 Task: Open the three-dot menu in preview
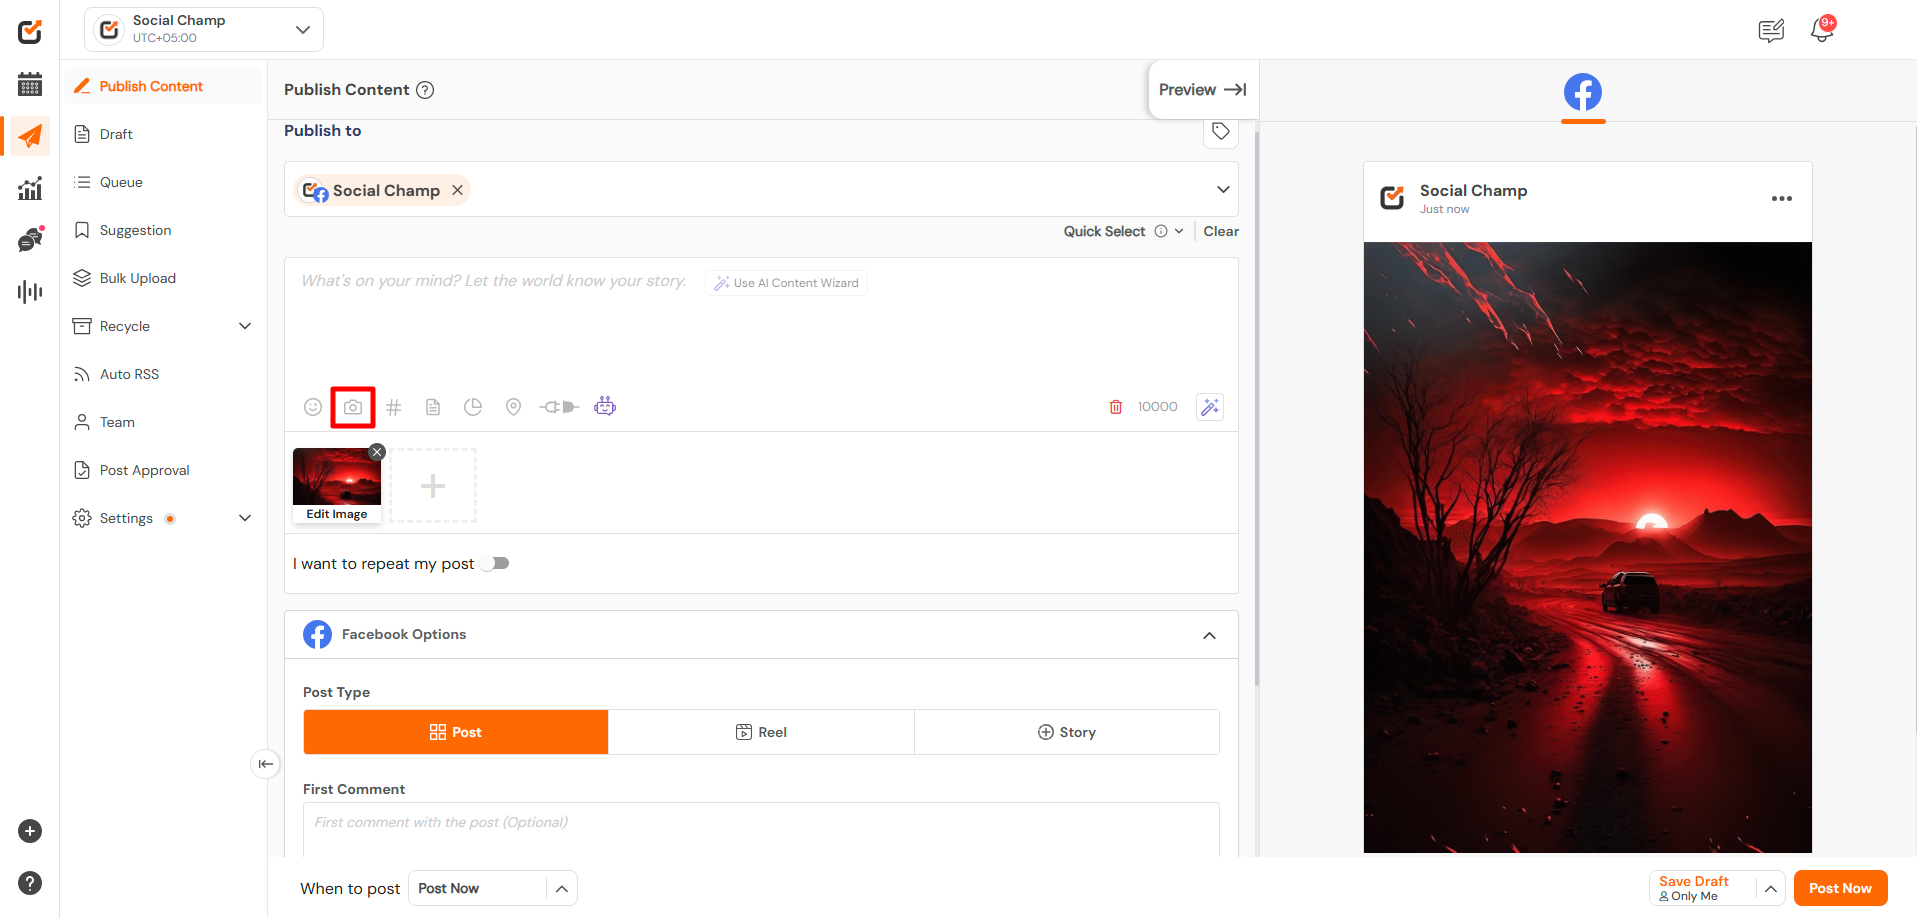tap(1782, 198)
